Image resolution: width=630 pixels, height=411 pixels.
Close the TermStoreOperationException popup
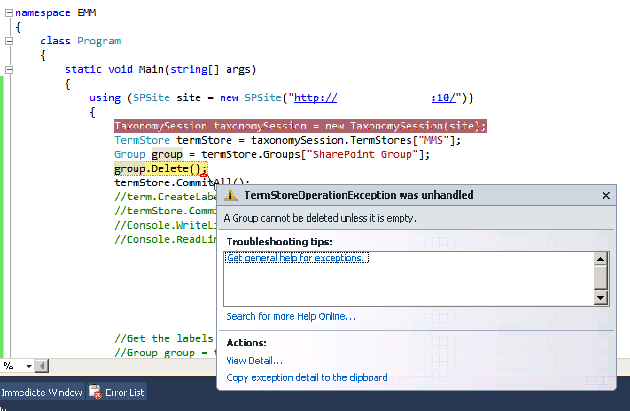click(x=606, y=196)
